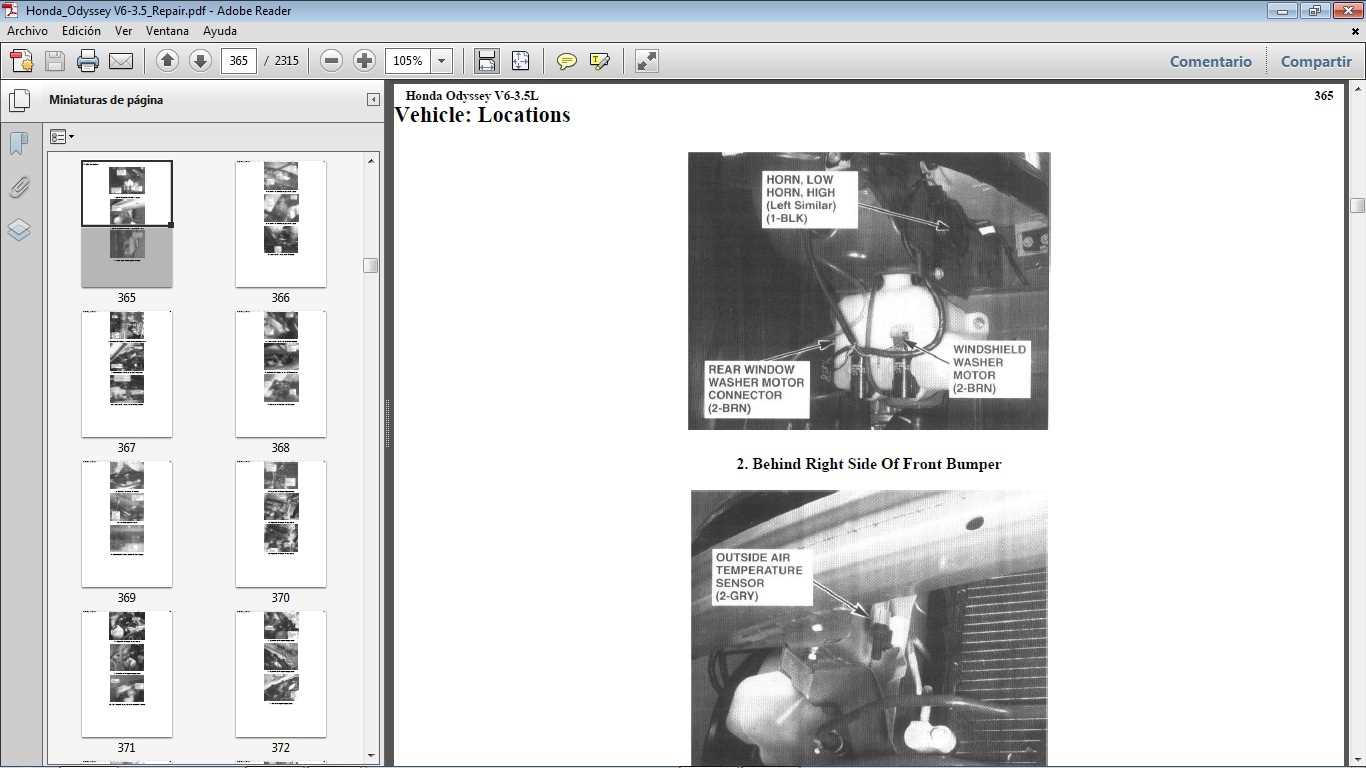This screenshot has width=1366, height=768.
Task: Click the Vehicle: Locations heading
Action: tap(482, 115)
